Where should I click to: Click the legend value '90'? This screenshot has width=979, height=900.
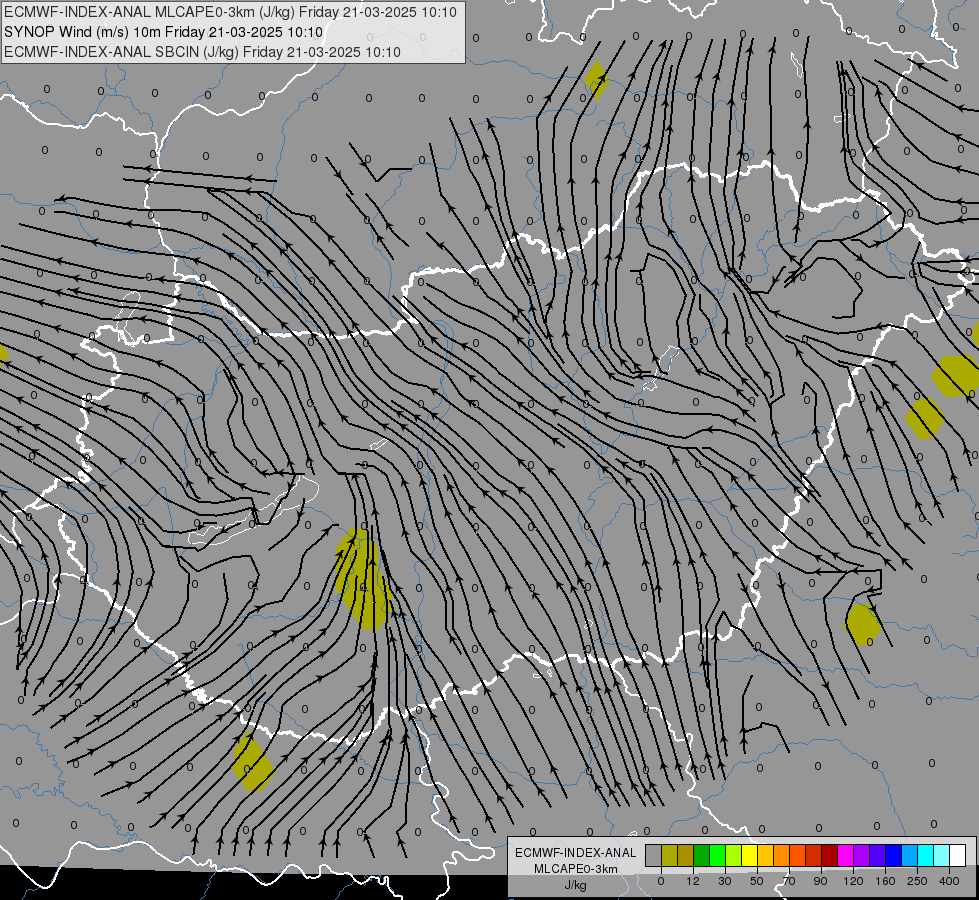[820, 881]
